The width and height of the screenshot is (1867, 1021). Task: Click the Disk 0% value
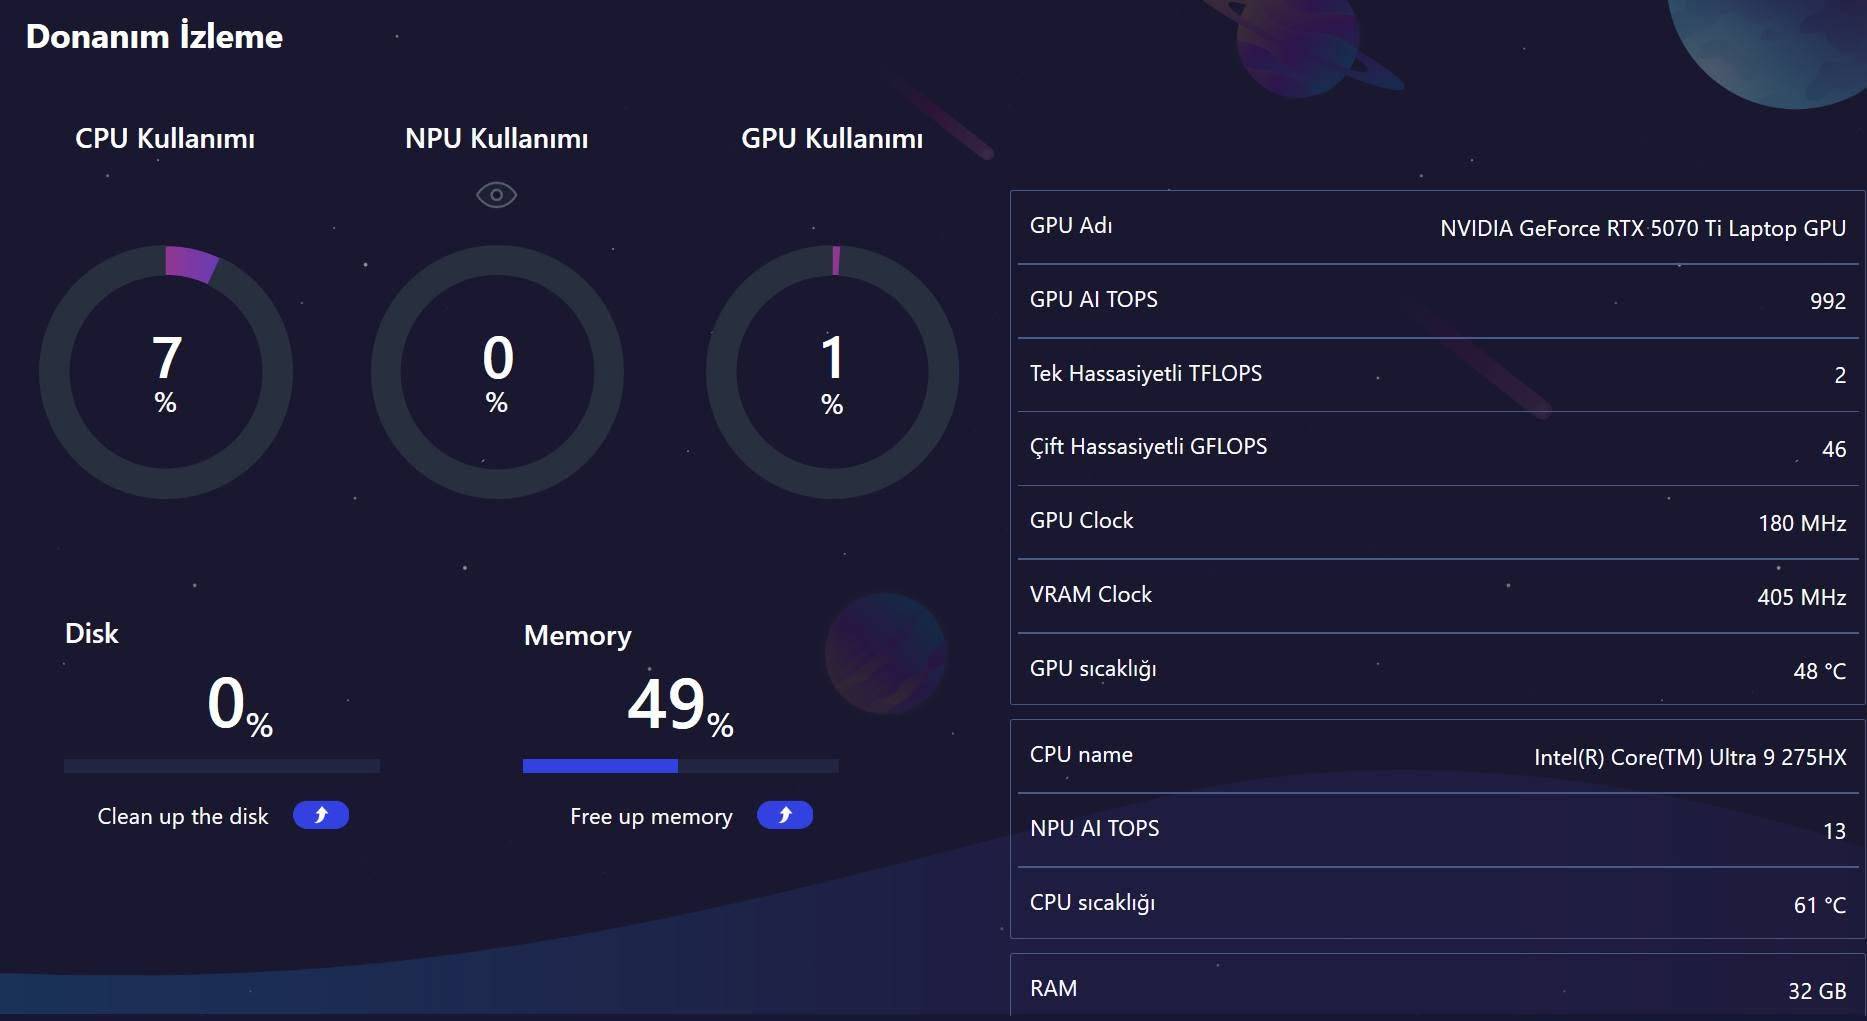click(240, 704)
